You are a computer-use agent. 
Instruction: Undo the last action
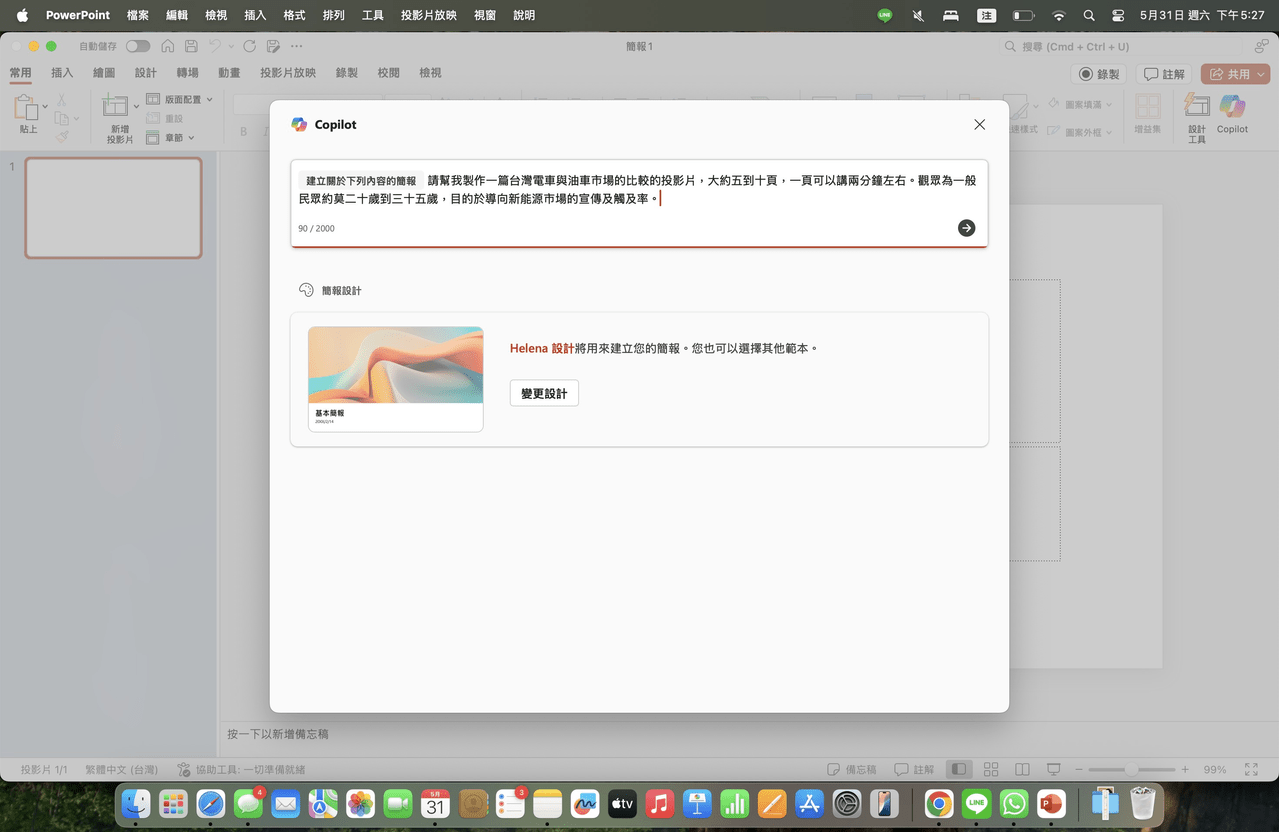tap(214, 46)
